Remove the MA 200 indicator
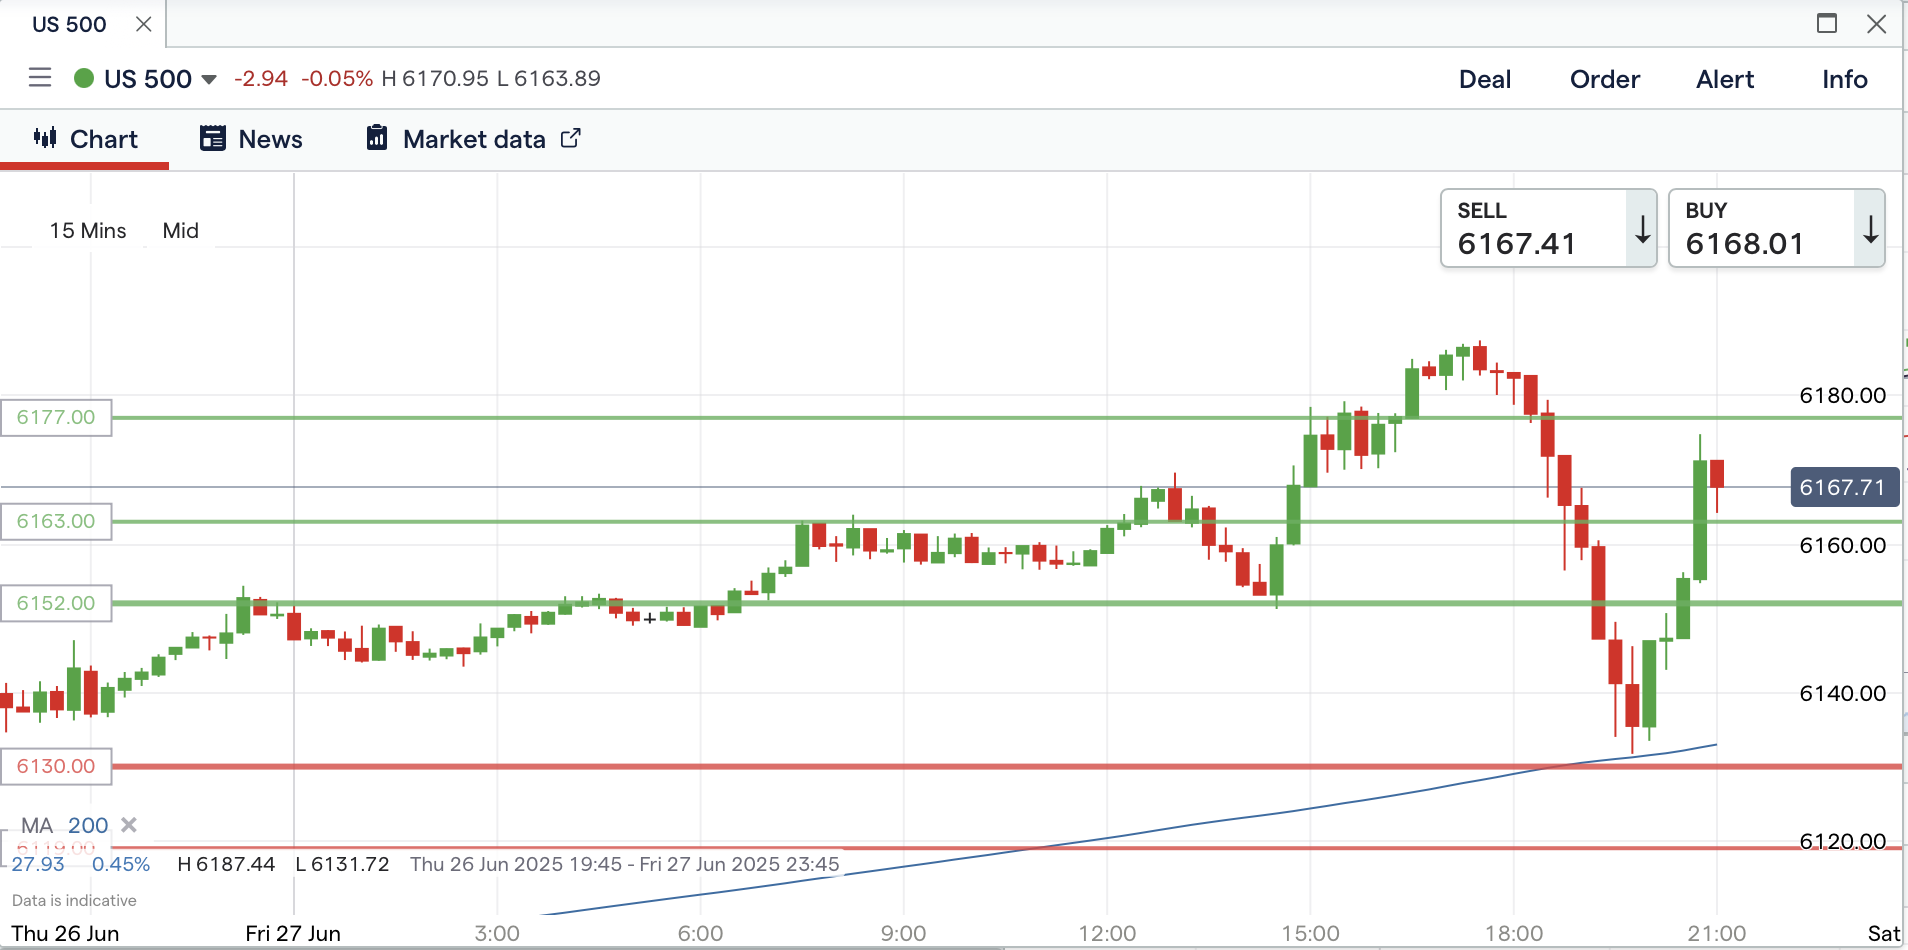 (x=129, y=825)
